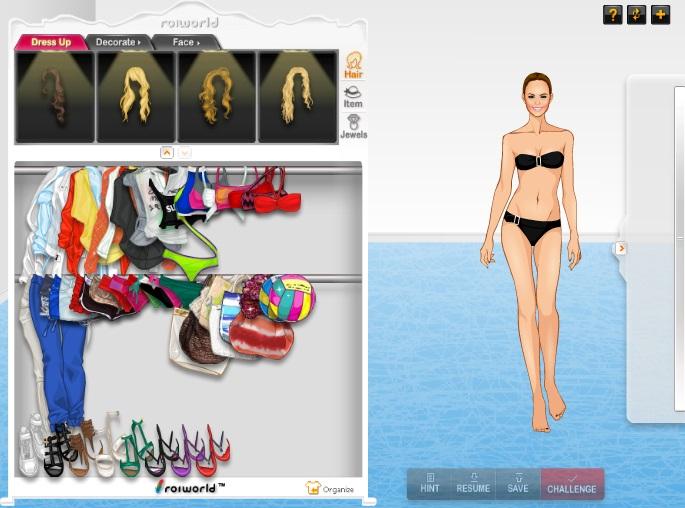The image size is (685, 508).
Task: Select the Item category icon
Action: 353,96
